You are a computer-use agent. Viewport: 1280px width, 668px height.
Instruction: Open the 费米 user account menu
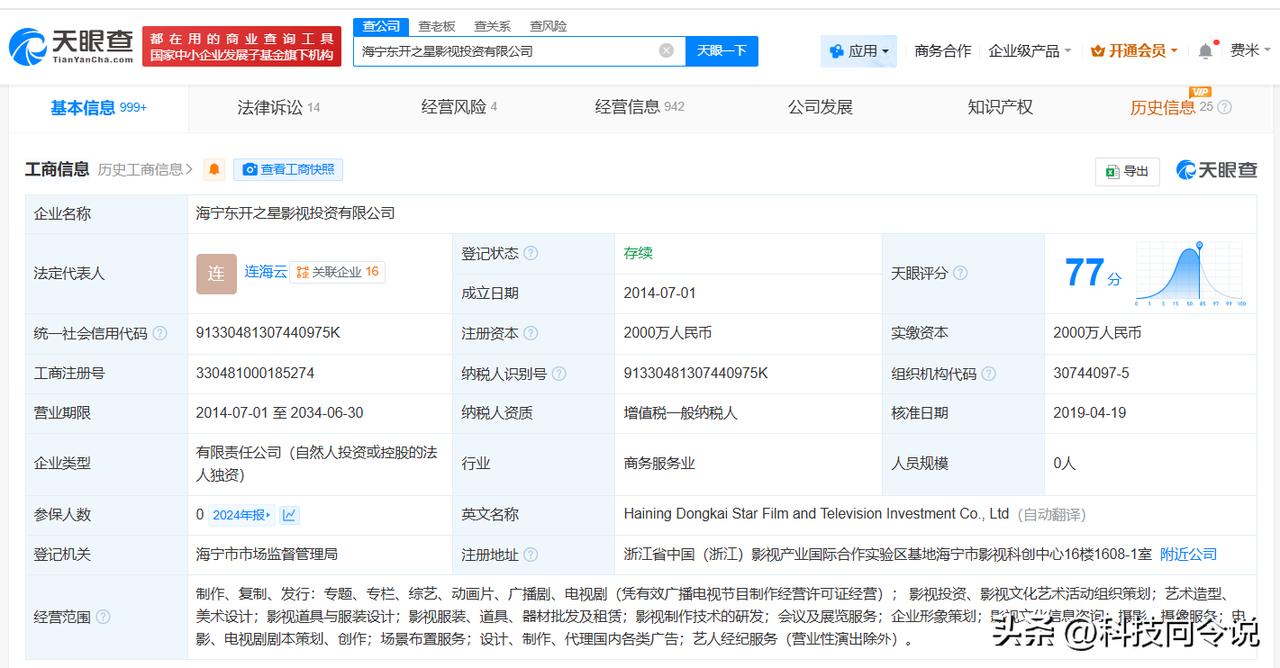point(1250,51)
